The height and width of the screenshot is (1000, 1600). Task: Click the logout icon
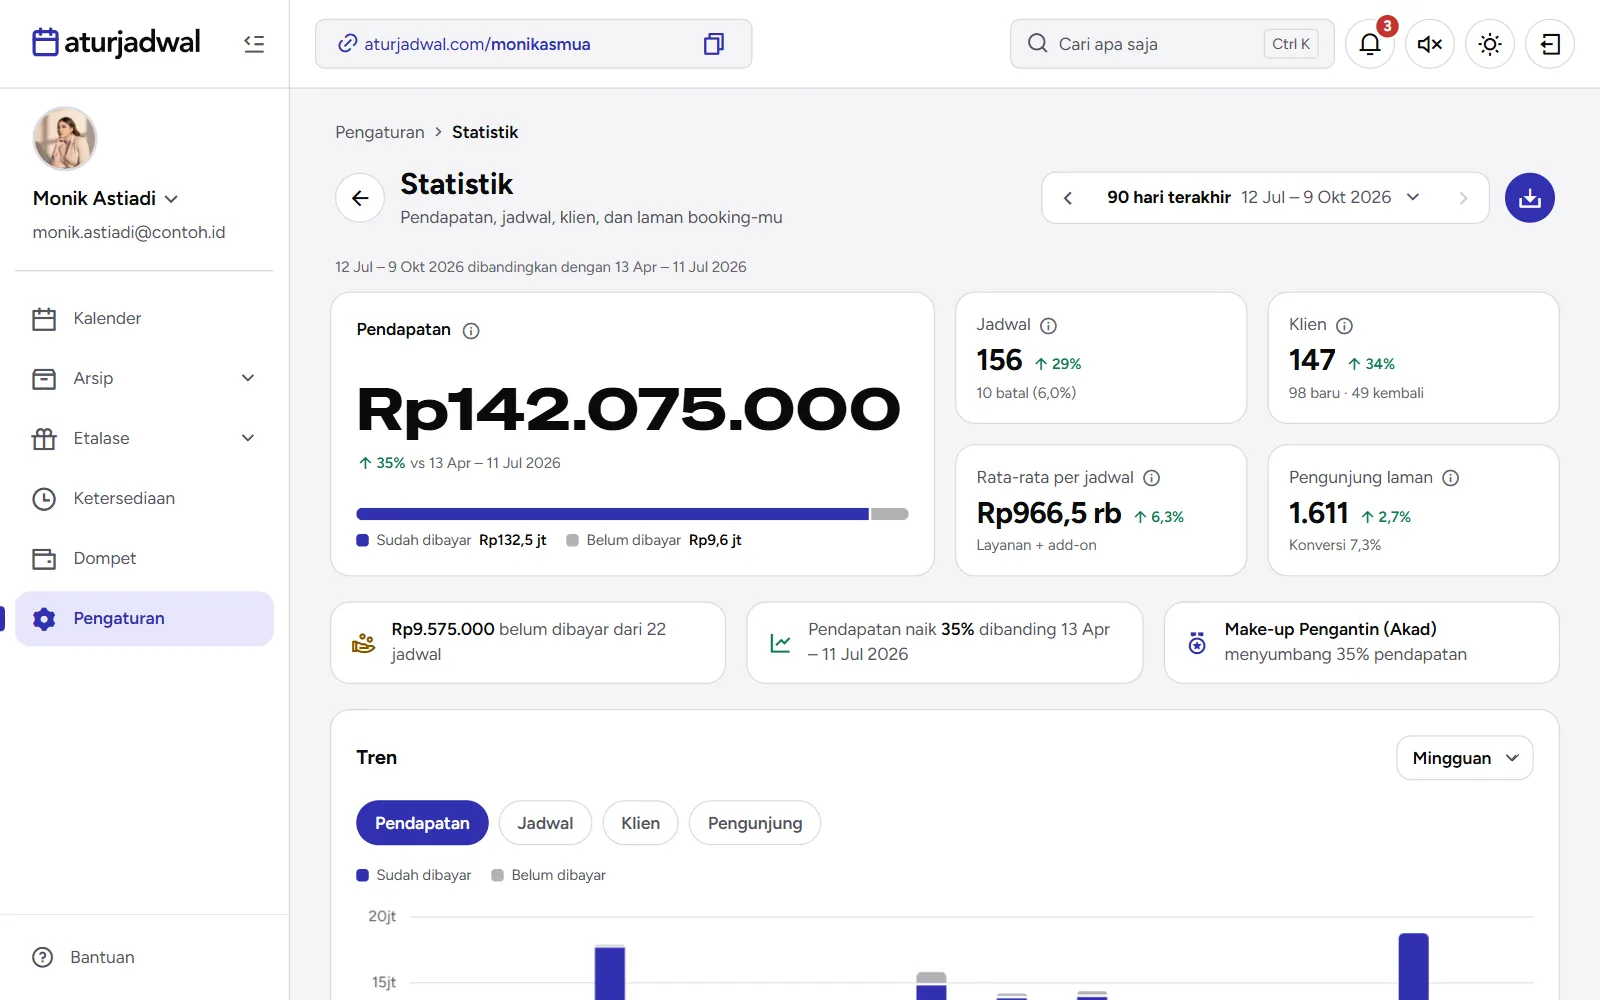1550,44
